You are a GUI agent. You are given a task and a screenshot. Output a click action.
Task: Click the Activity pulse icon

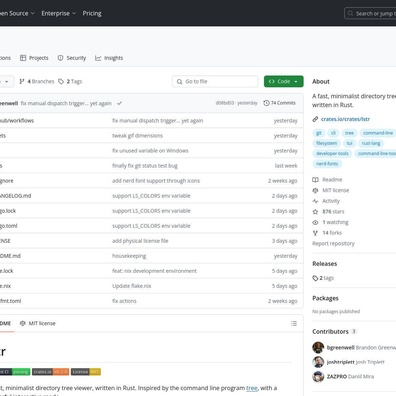[x=315, y=201]
